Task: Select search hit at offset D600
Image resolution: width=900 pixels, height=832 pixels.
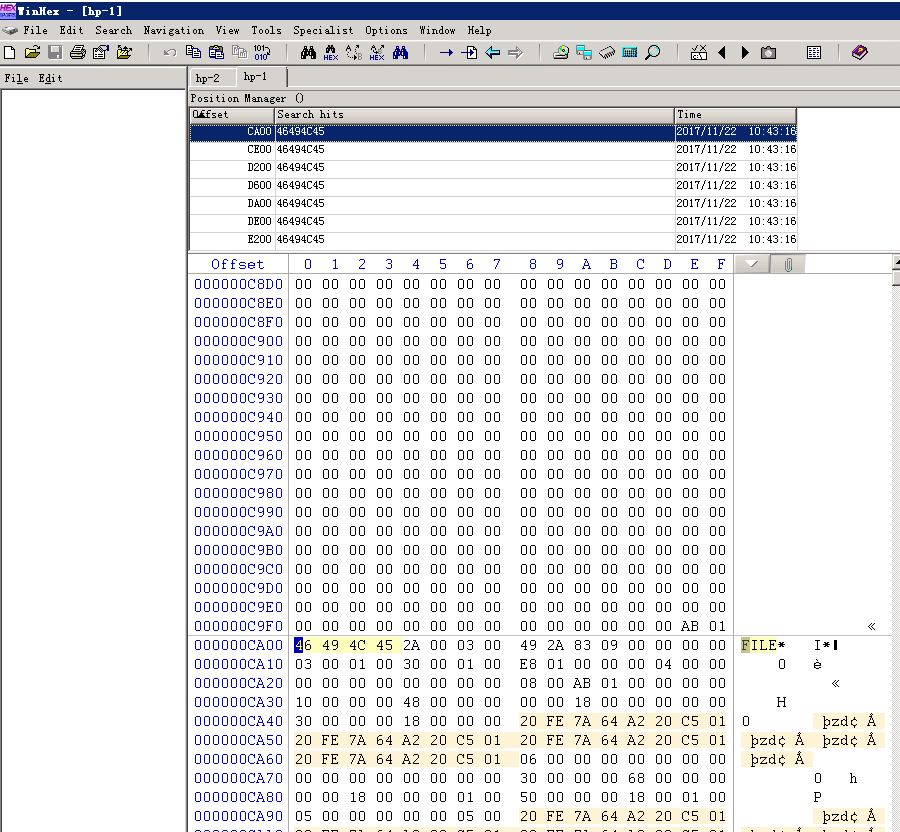Action: coord(493,185)
